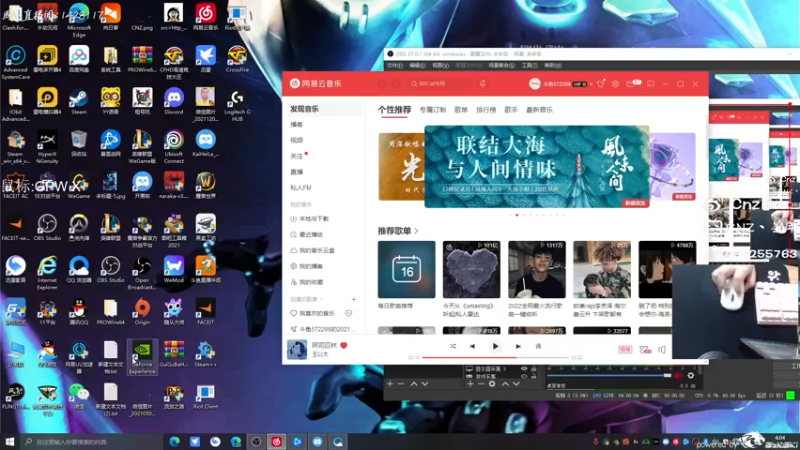The image size is (800, 450).
Task: Open lyrics view with the 词 icon
Action: click(x=538, y=346)
